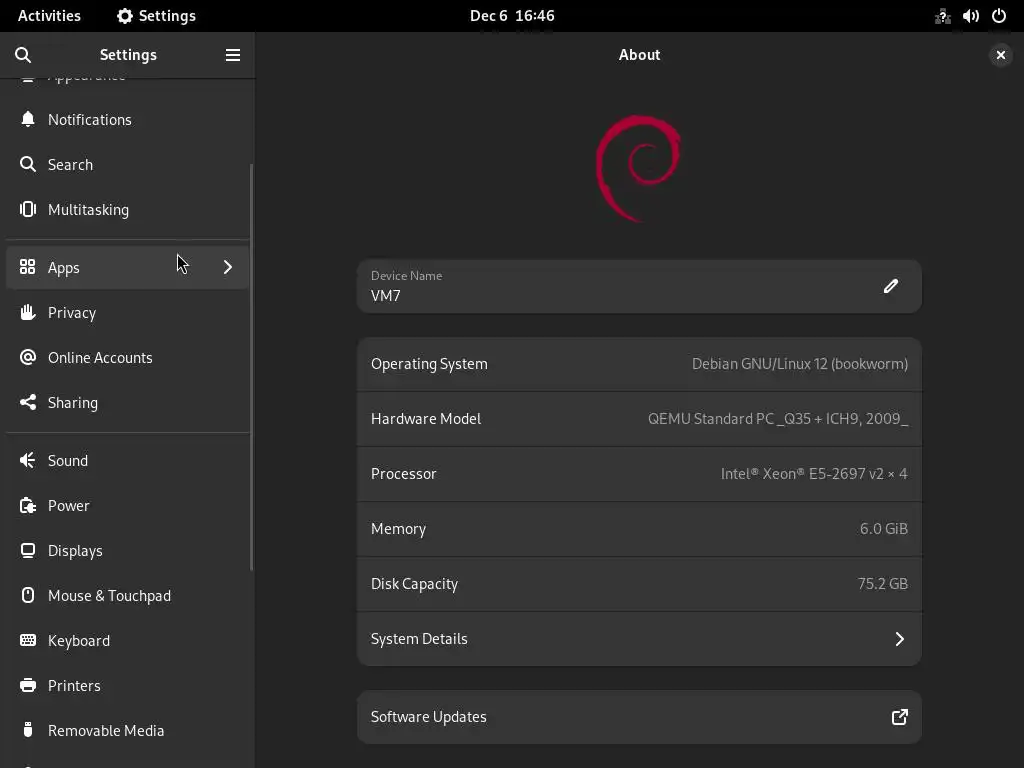Click the Mouse & Touchpad icon
Screen dimensions: 1024x768
[27, 595]
